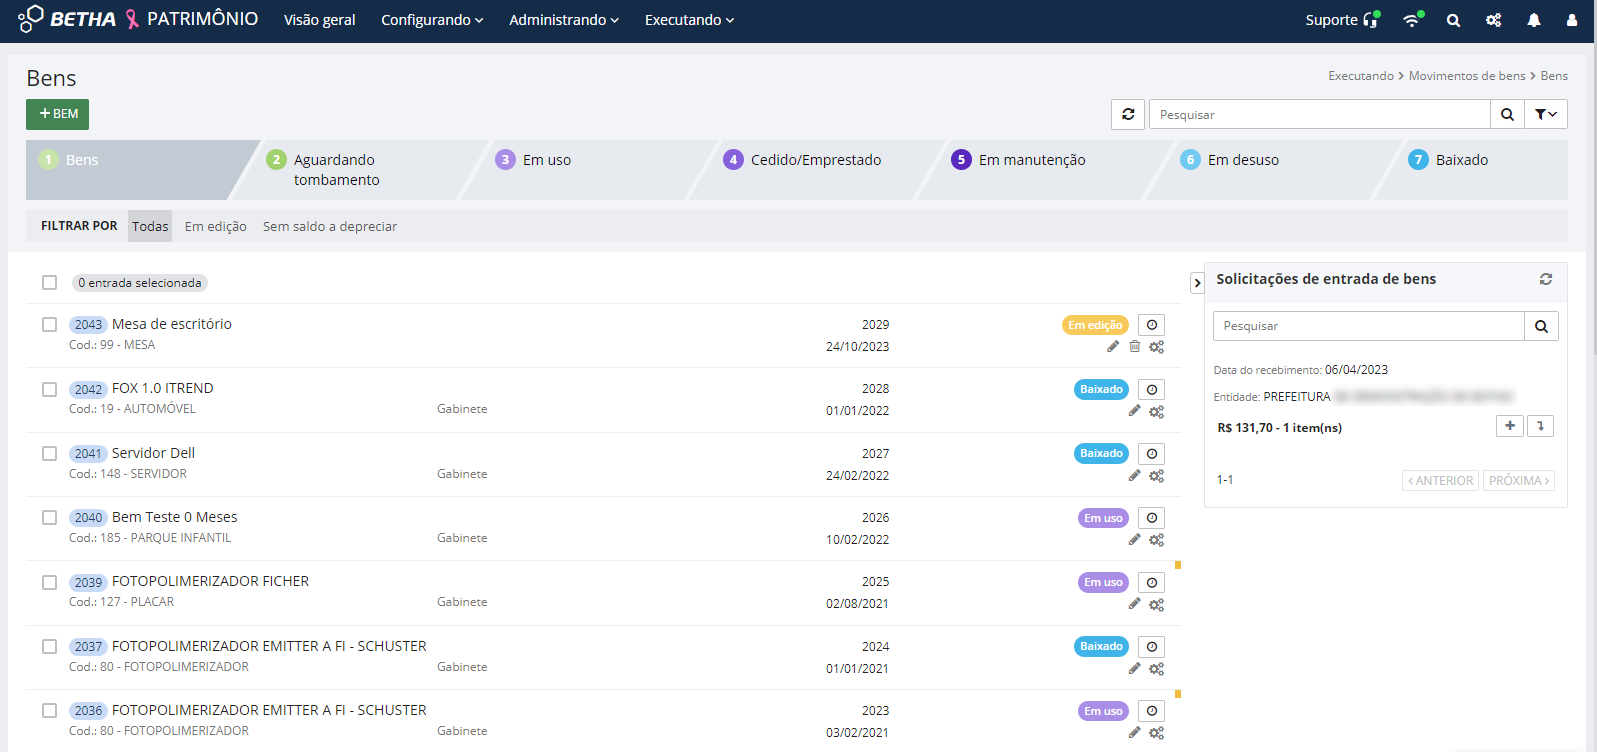
Task: Click PRÓXIMA pagination button
Action: [x=1518, y=481]
